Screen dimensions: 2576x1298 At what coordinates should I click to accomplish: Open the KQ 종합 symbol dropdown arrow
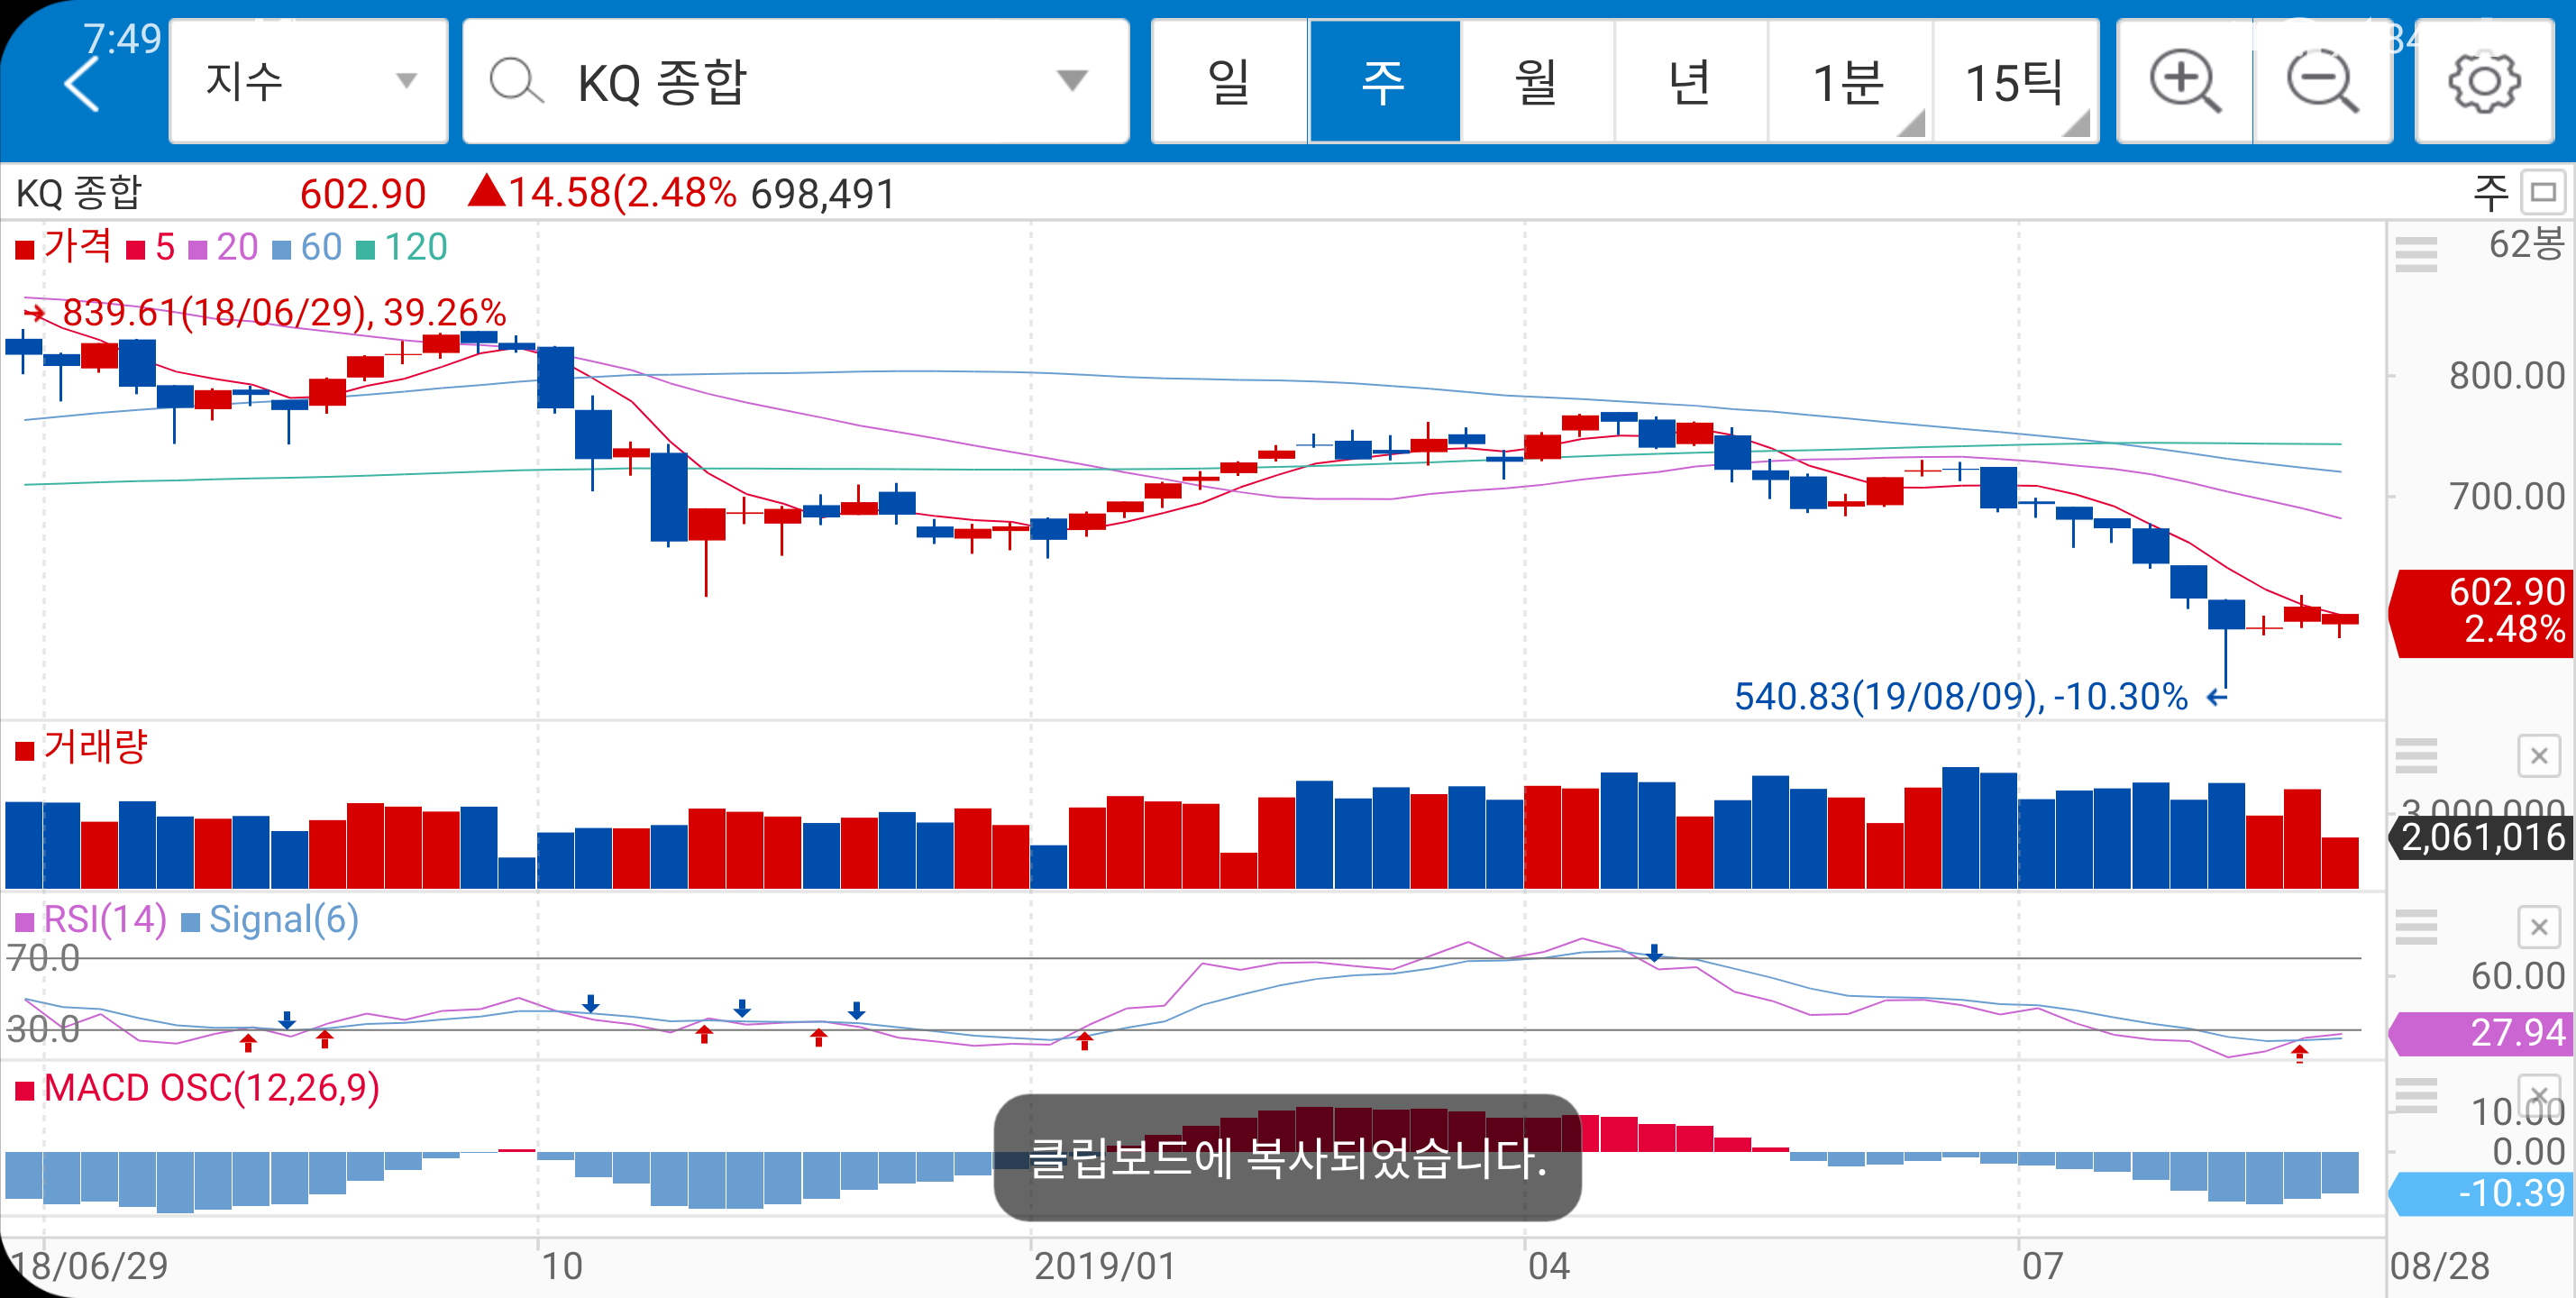(x=1072, y=82)
